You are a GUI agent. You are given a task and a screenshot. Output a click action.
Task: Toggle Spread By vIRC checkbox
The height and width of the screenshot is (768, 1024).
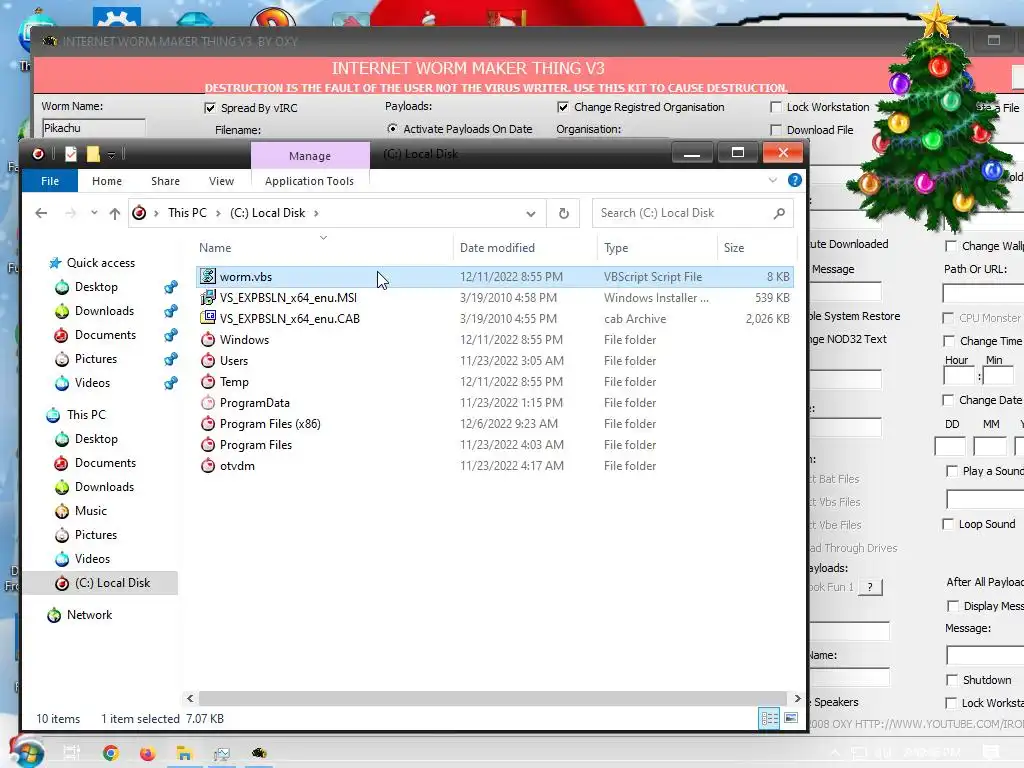210,108
